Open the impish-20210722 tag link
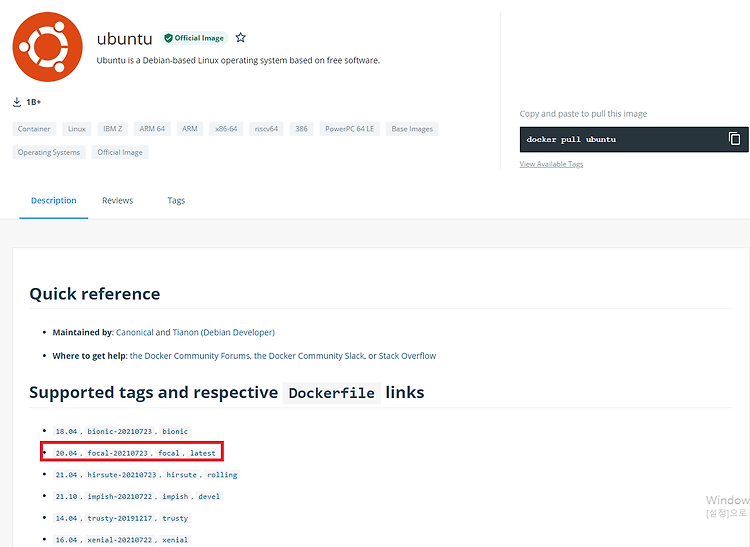The height and width of the screenshot is (547, 750). tap(120, 496)
